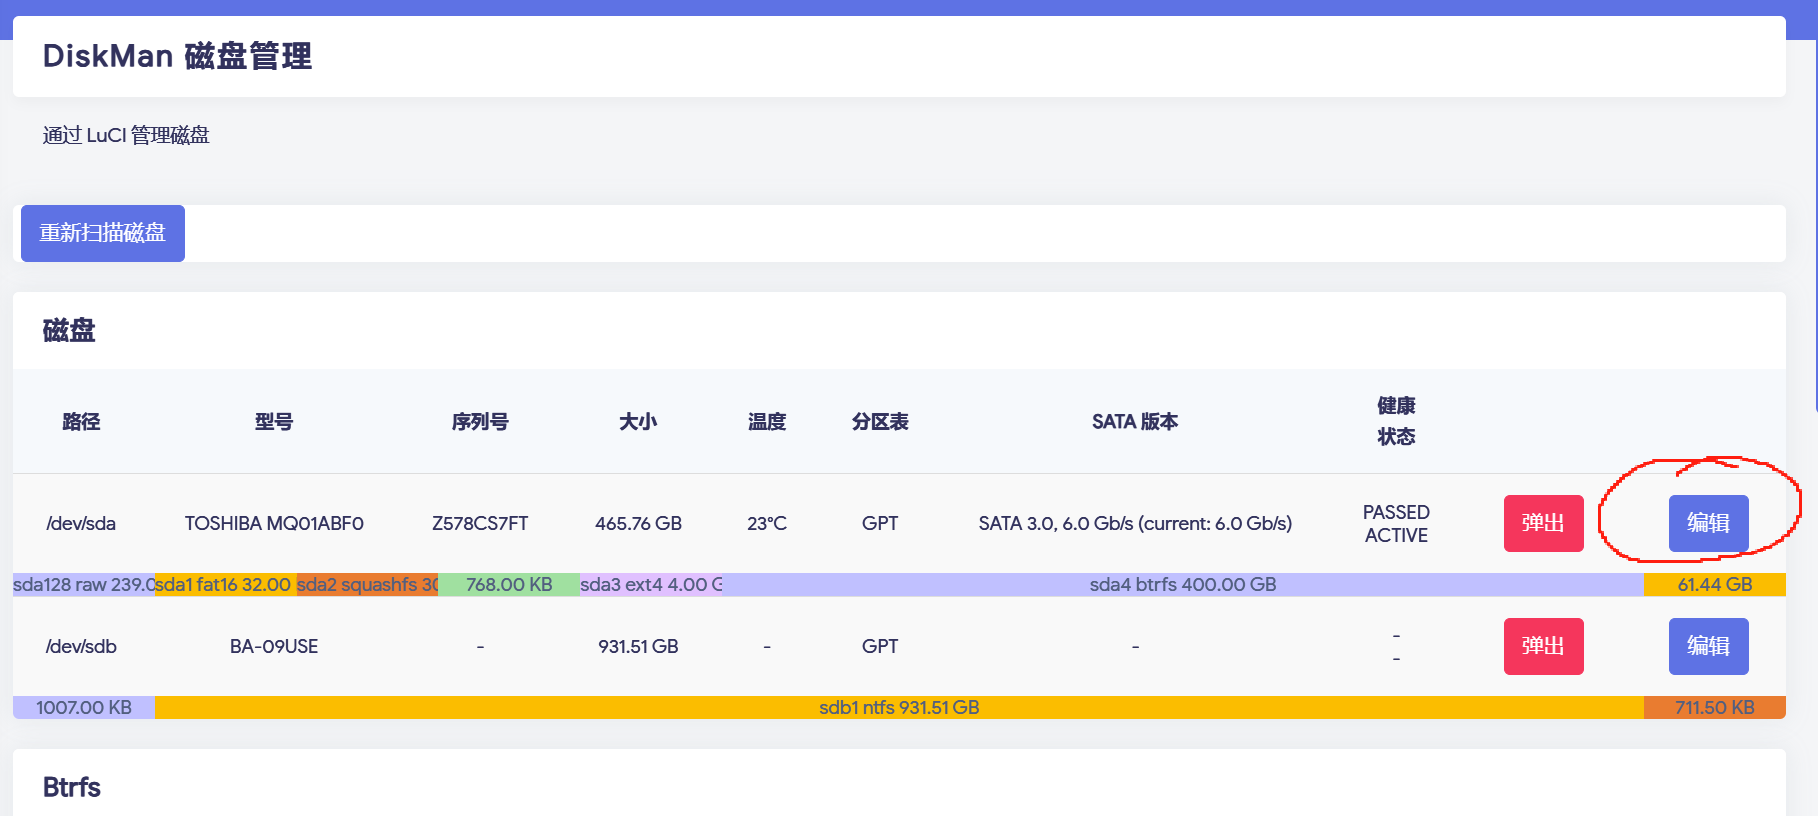
Task: Click the /dev/sdb path cell
Action: [x=81, y=647]
